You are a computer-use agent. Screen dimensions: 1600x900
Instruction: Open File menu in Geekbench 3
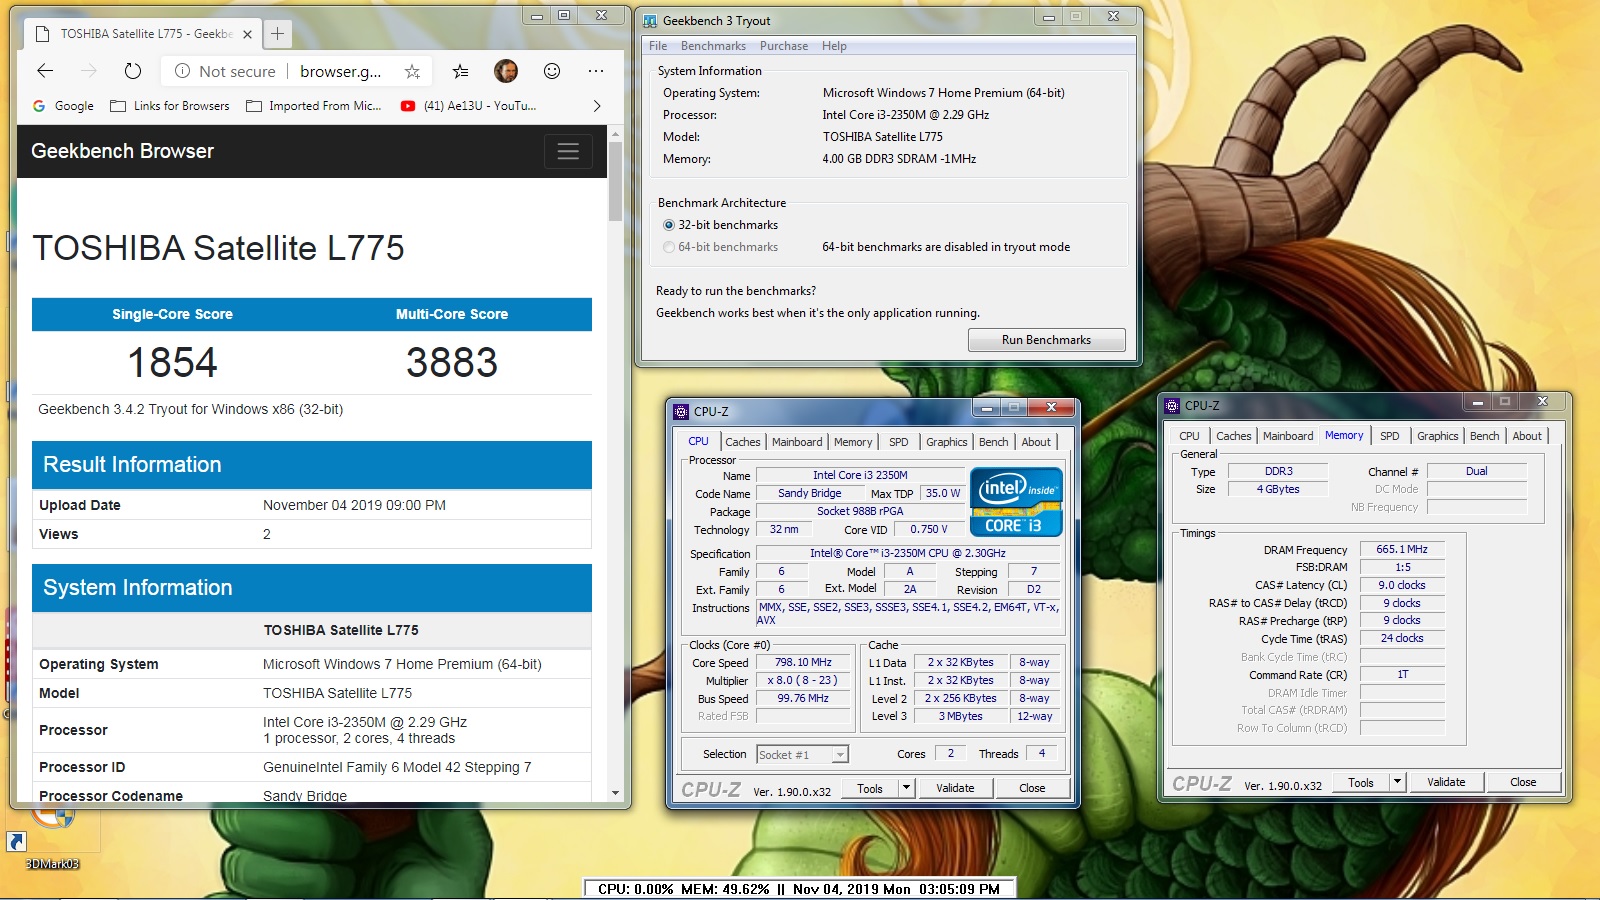click(657, 46)
